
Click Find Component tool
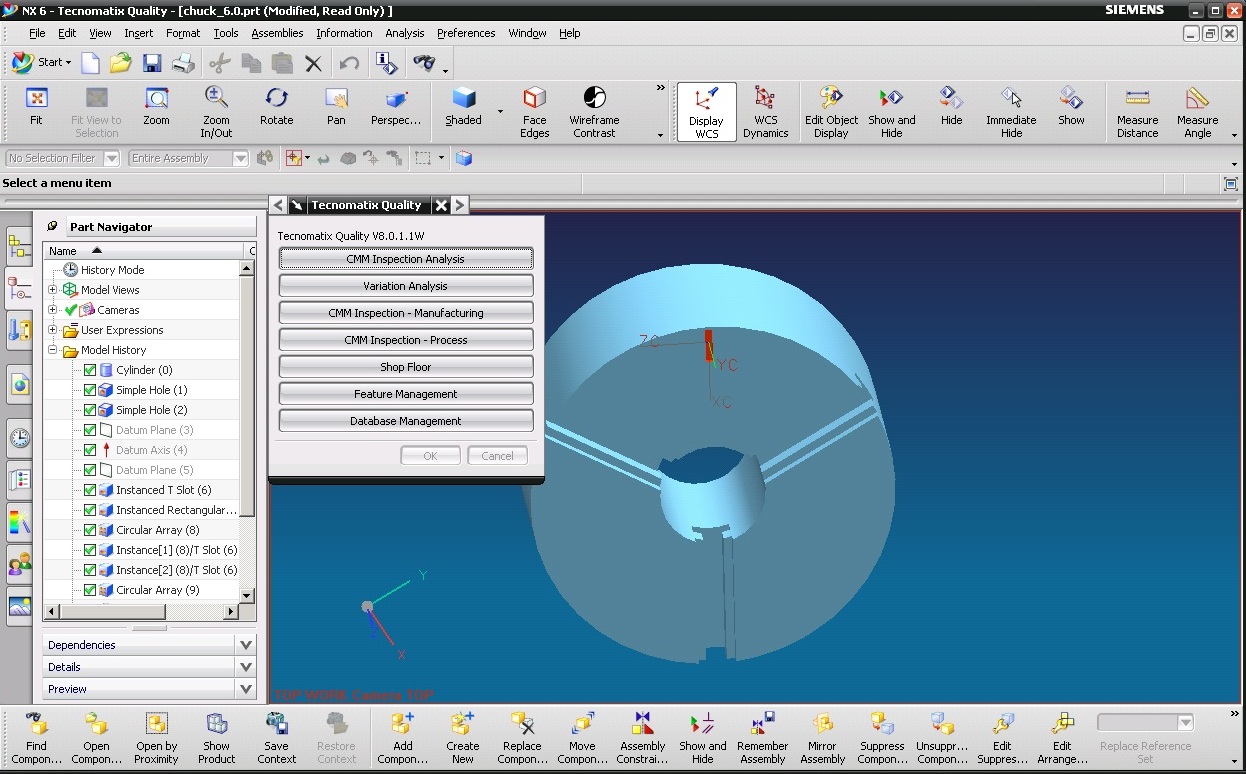[37, 738]
